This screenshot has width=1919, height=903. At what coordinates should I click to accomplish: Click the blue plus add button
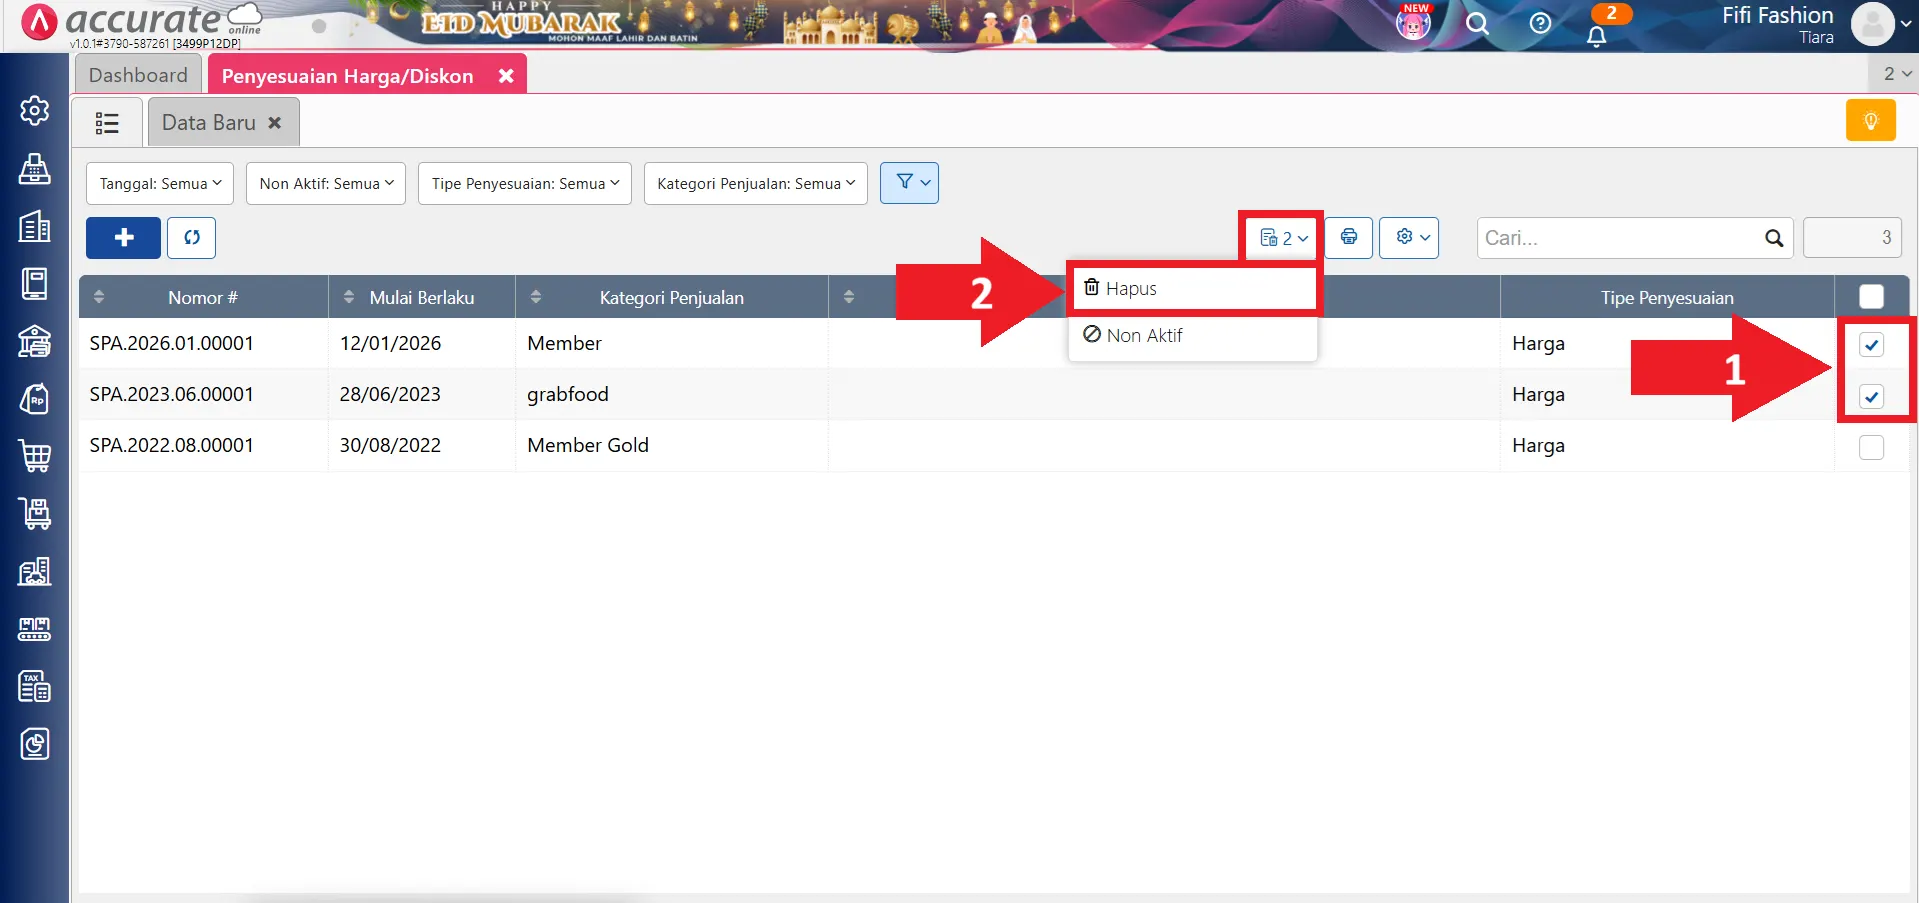pos(123,238)
